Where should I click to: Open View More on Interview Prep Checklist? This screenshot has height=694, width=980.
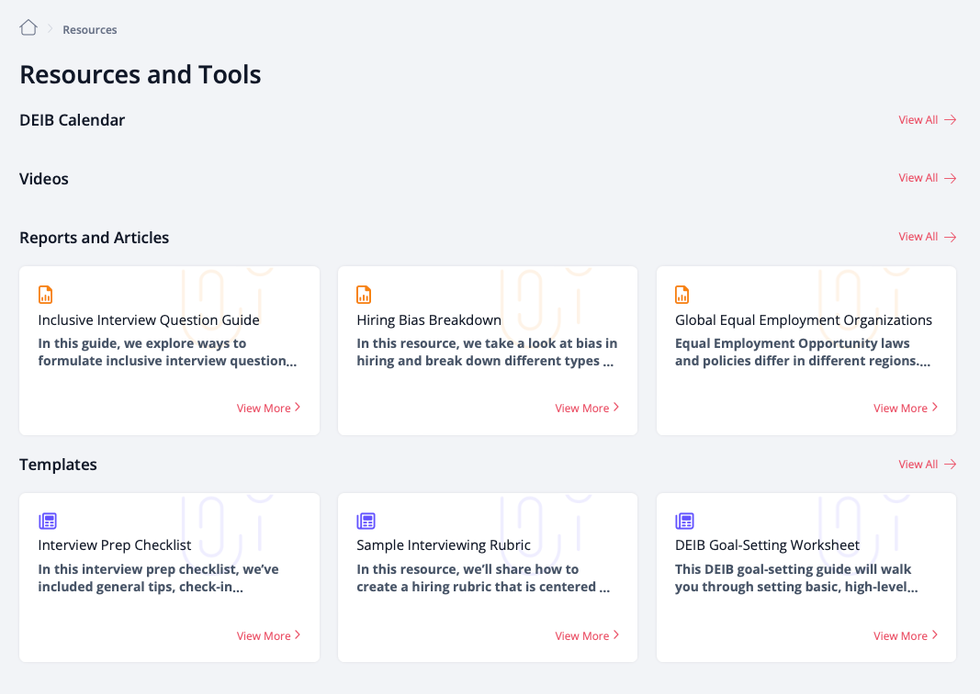coord(268,636)
